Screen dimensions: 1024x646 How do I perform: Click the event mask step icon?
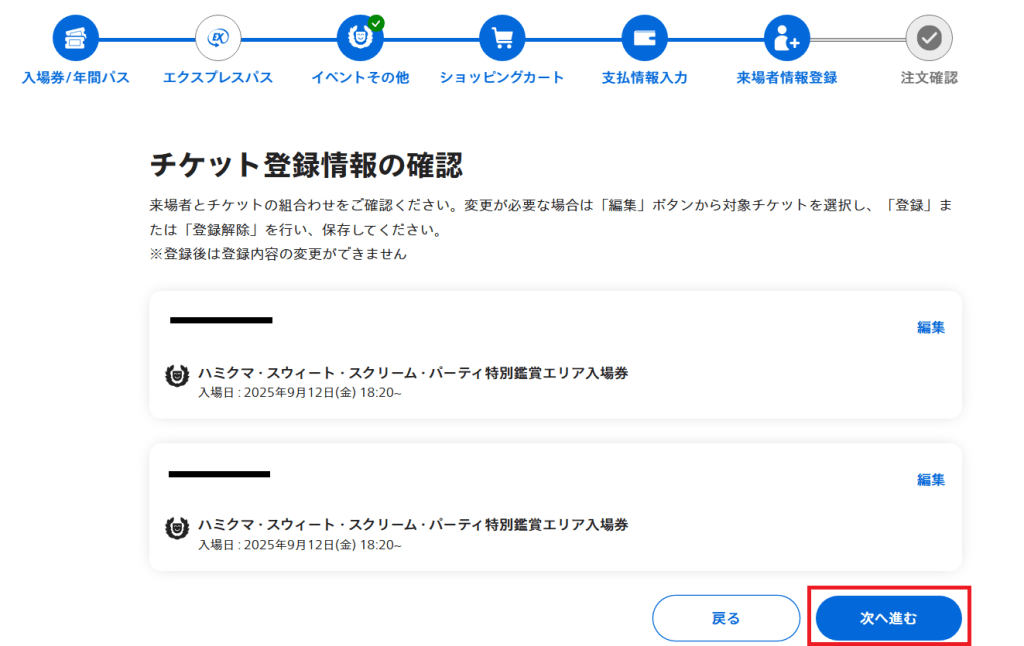[359, 39]
